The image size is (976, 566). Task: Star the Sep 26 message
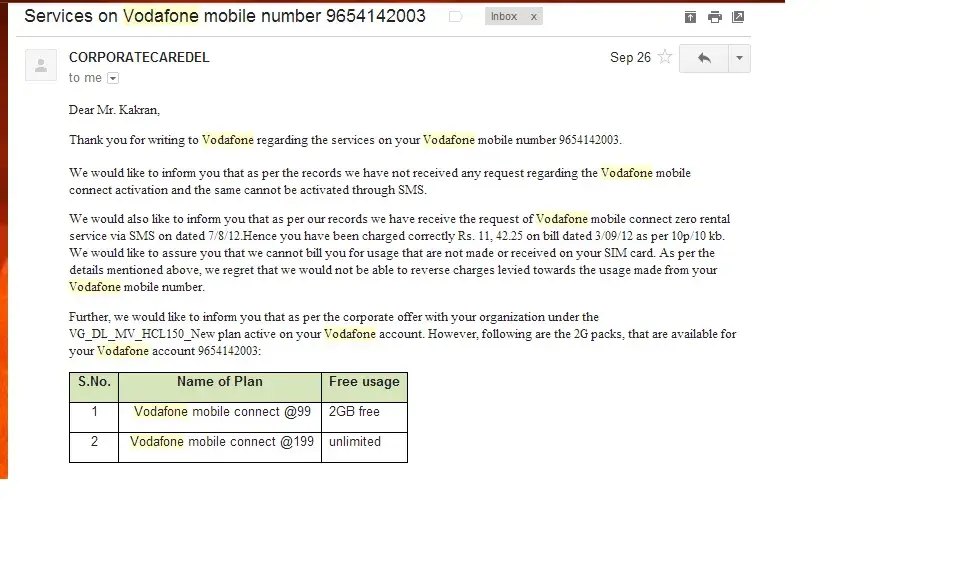(665, 57)
